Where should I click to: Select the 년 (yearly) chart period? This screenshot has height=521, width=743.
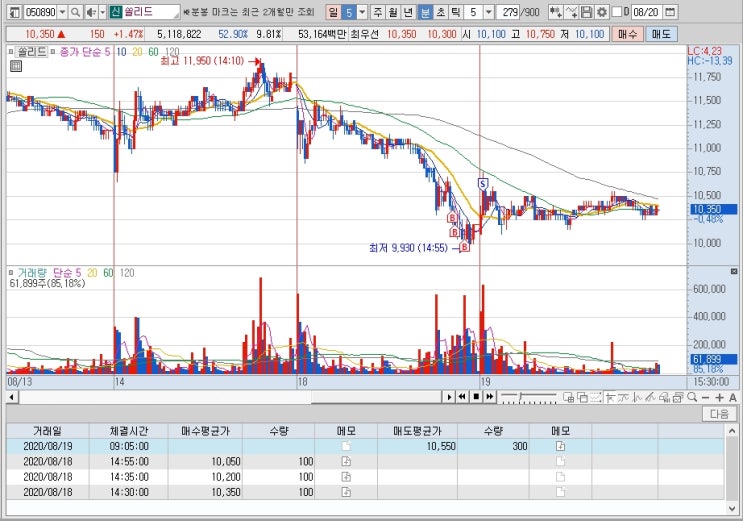pyautogui.click(x=408, y=12)
